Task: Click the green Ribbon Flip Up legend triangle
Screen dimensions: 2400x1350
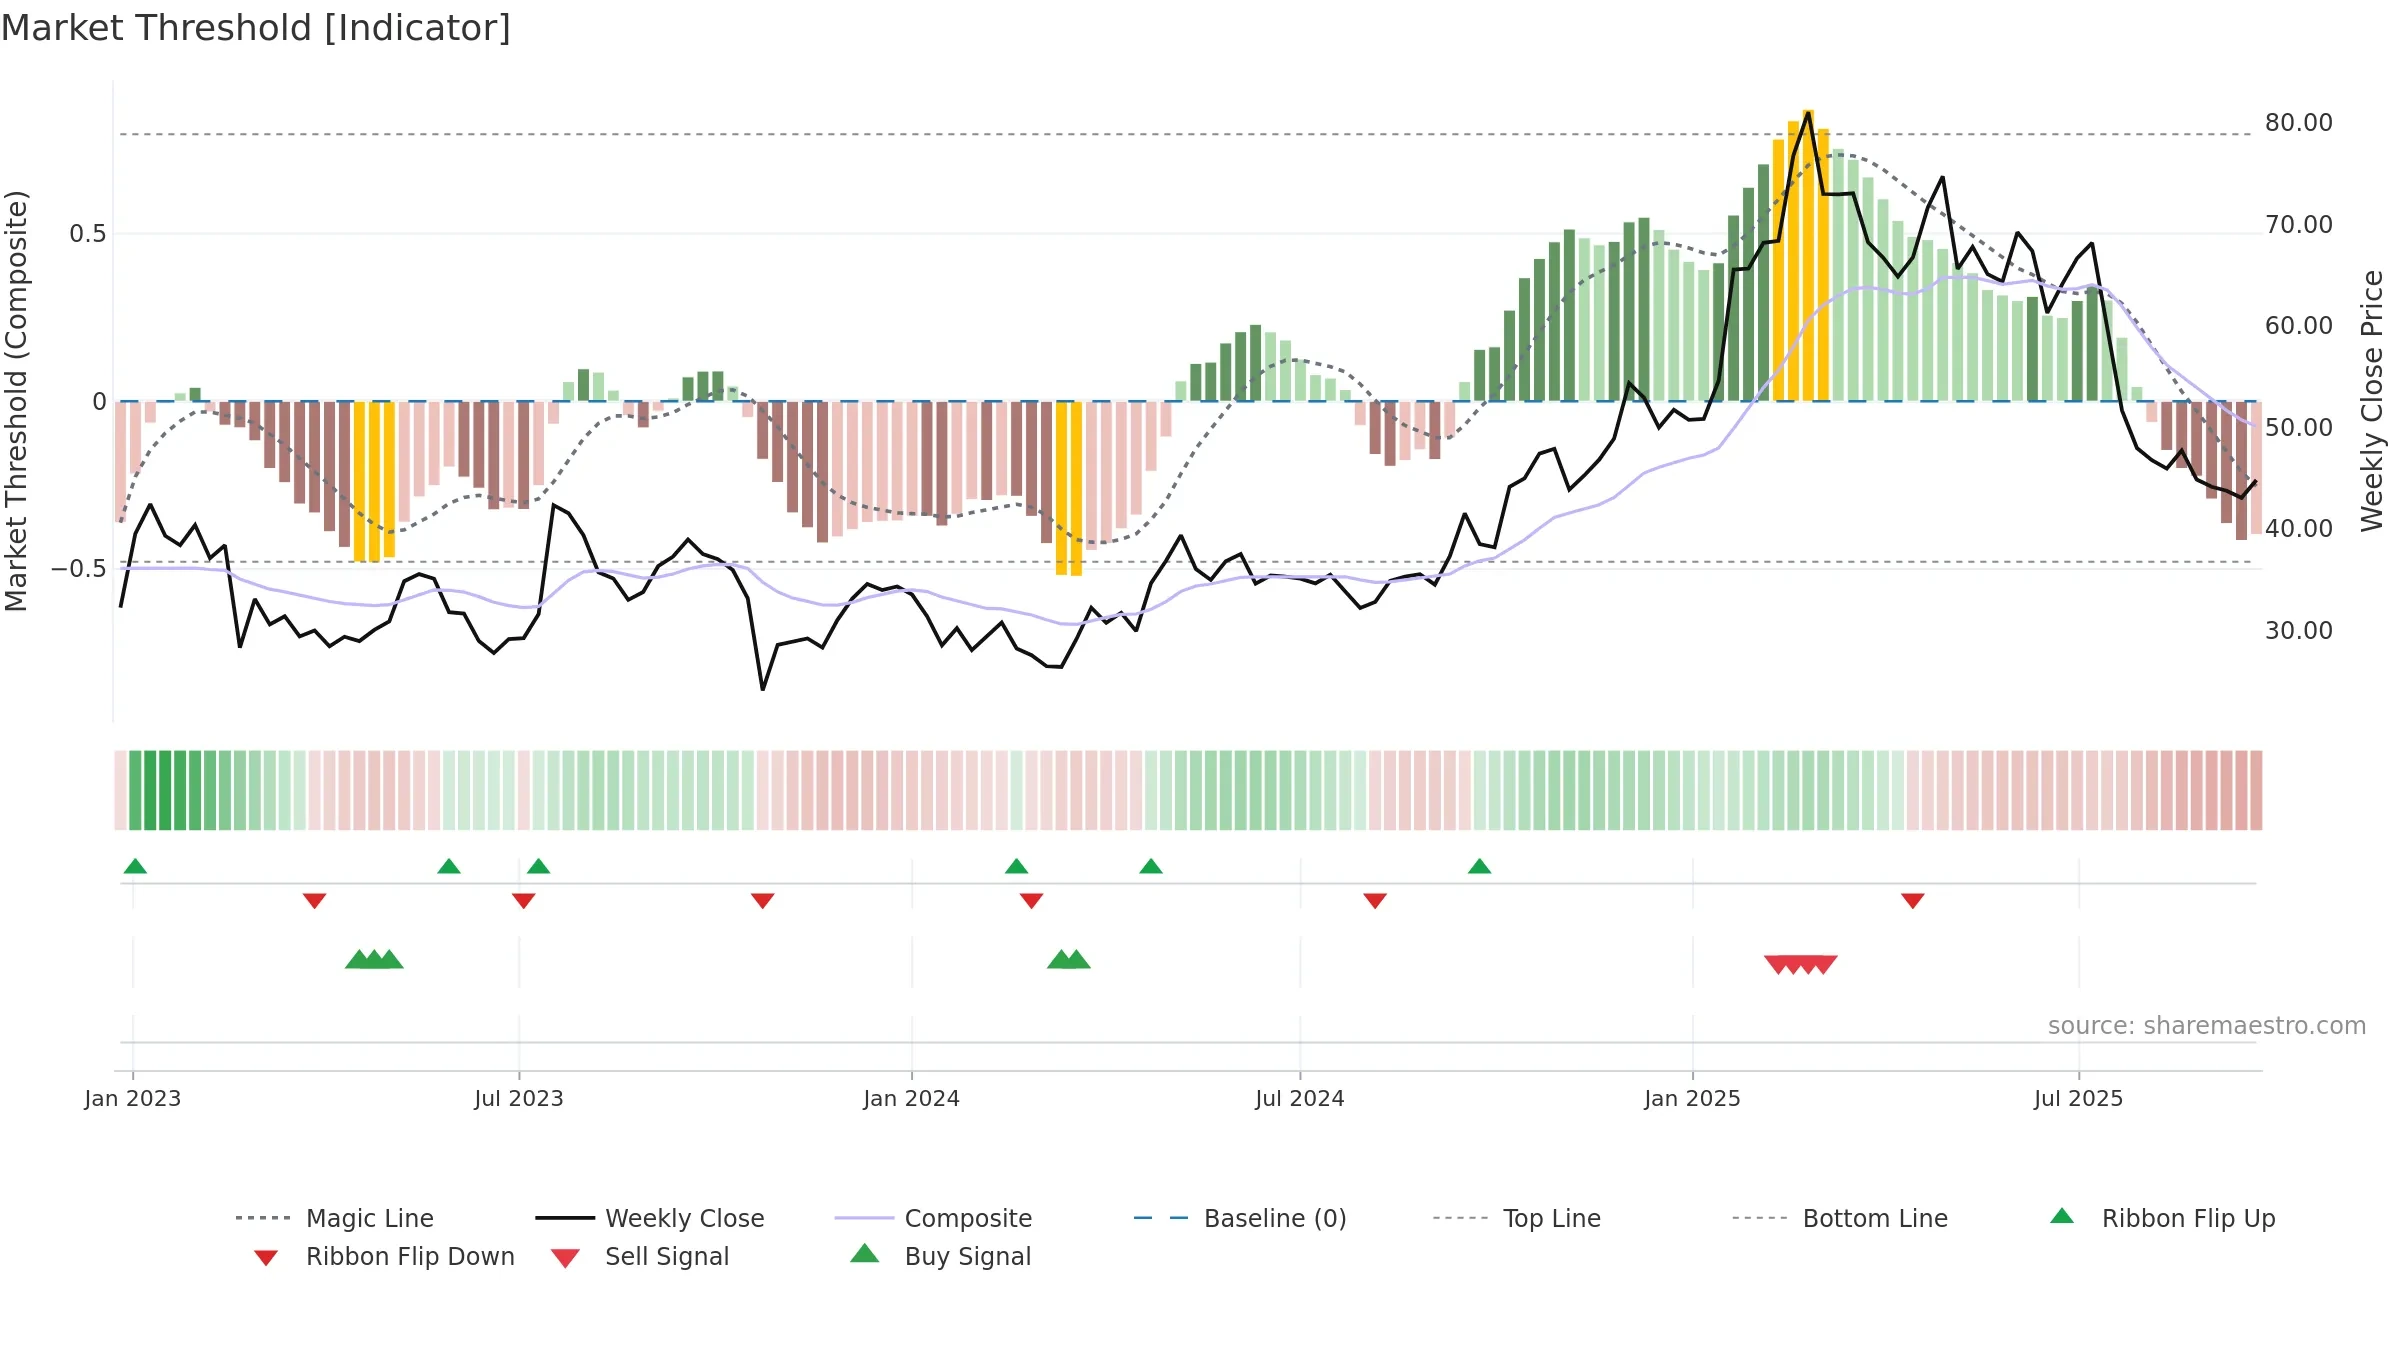Action: [x=2062, y=1216]
